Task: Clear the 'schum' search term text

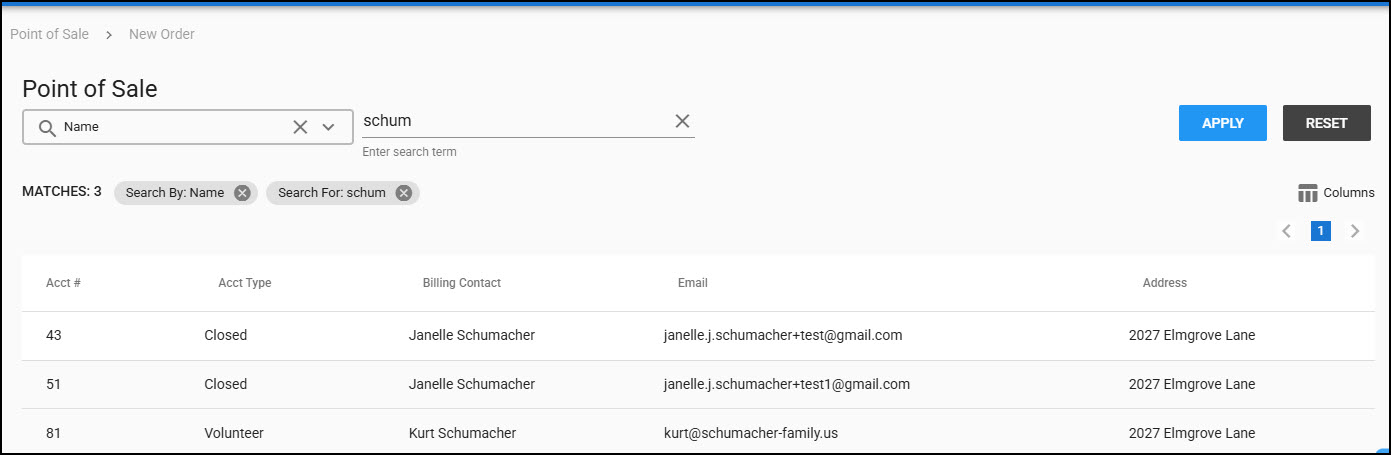Action: [x=682, y=121]
